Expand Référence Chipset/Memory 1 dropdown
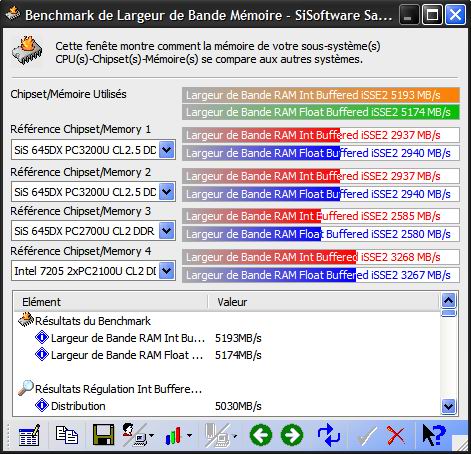 click(167, 150)
